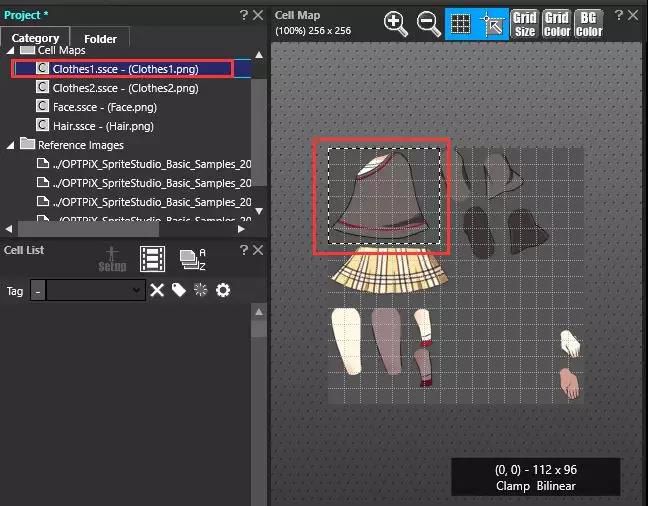Click the minus button beside Tag
This screenshot has width=648, height=506.
pos(38,291)
